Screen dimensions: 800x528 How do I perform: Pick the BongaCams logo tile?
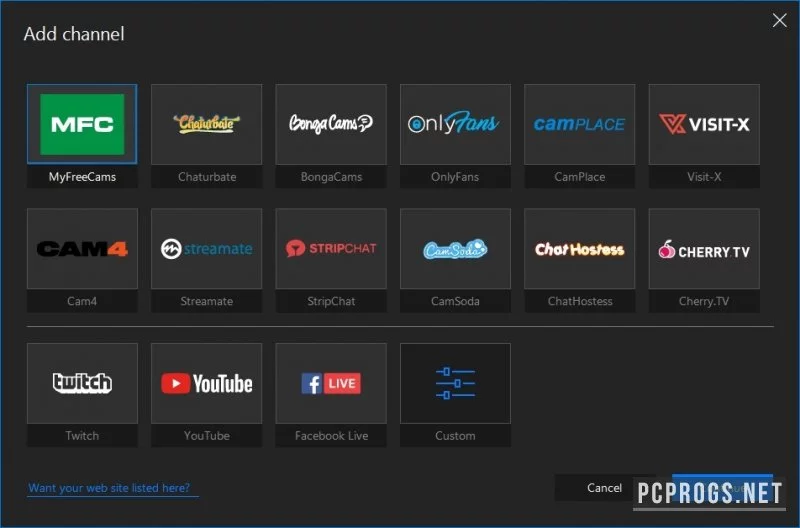tap(331, 124)
